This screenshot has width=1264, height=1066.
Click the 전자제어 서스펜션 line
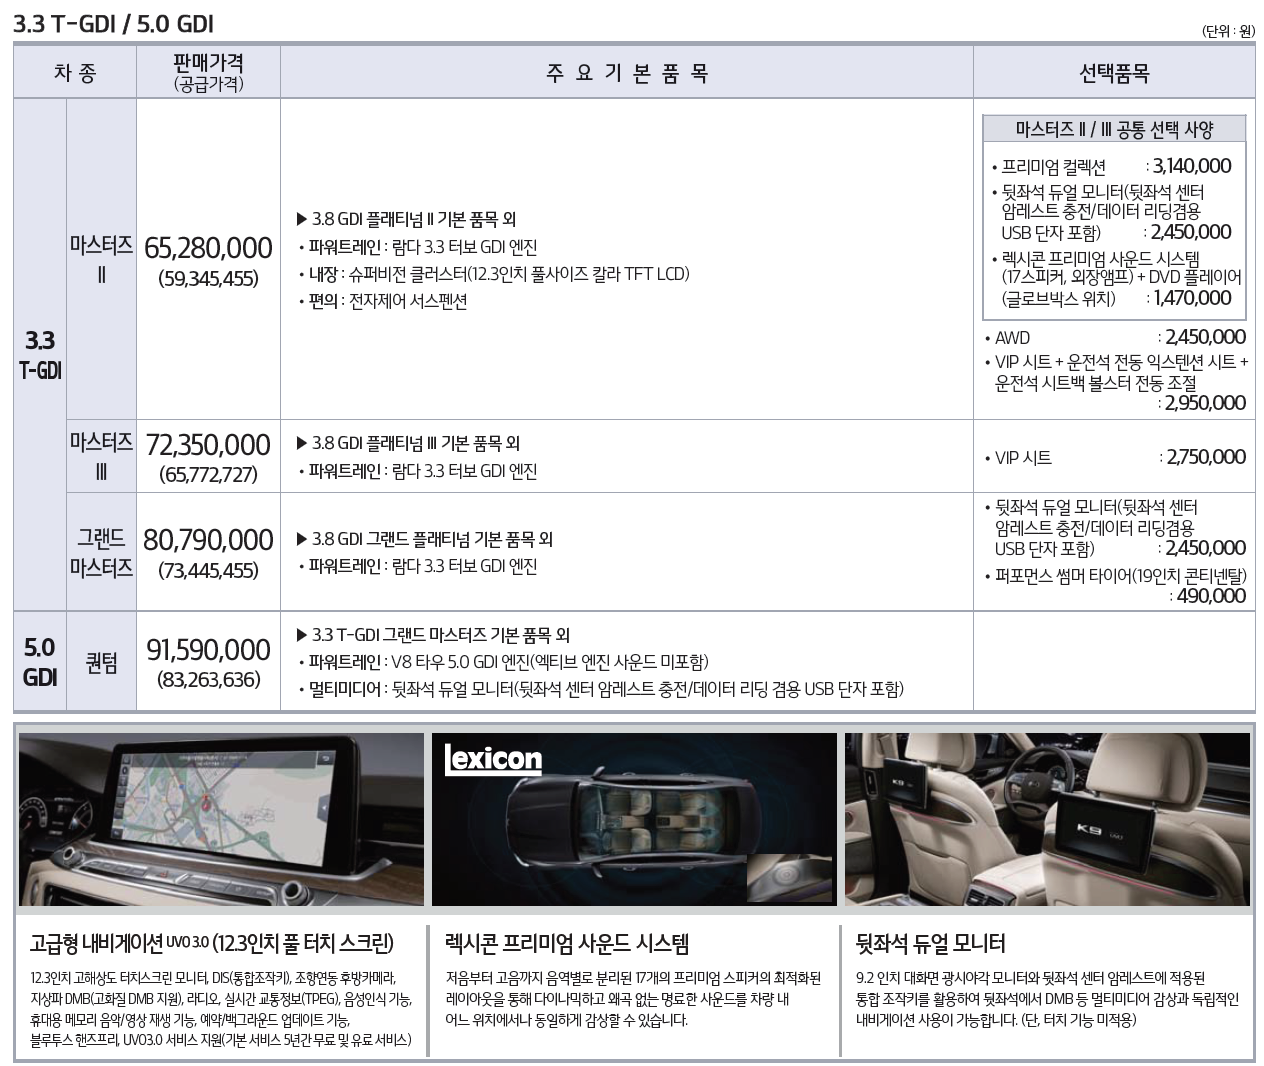coord(382,301)
